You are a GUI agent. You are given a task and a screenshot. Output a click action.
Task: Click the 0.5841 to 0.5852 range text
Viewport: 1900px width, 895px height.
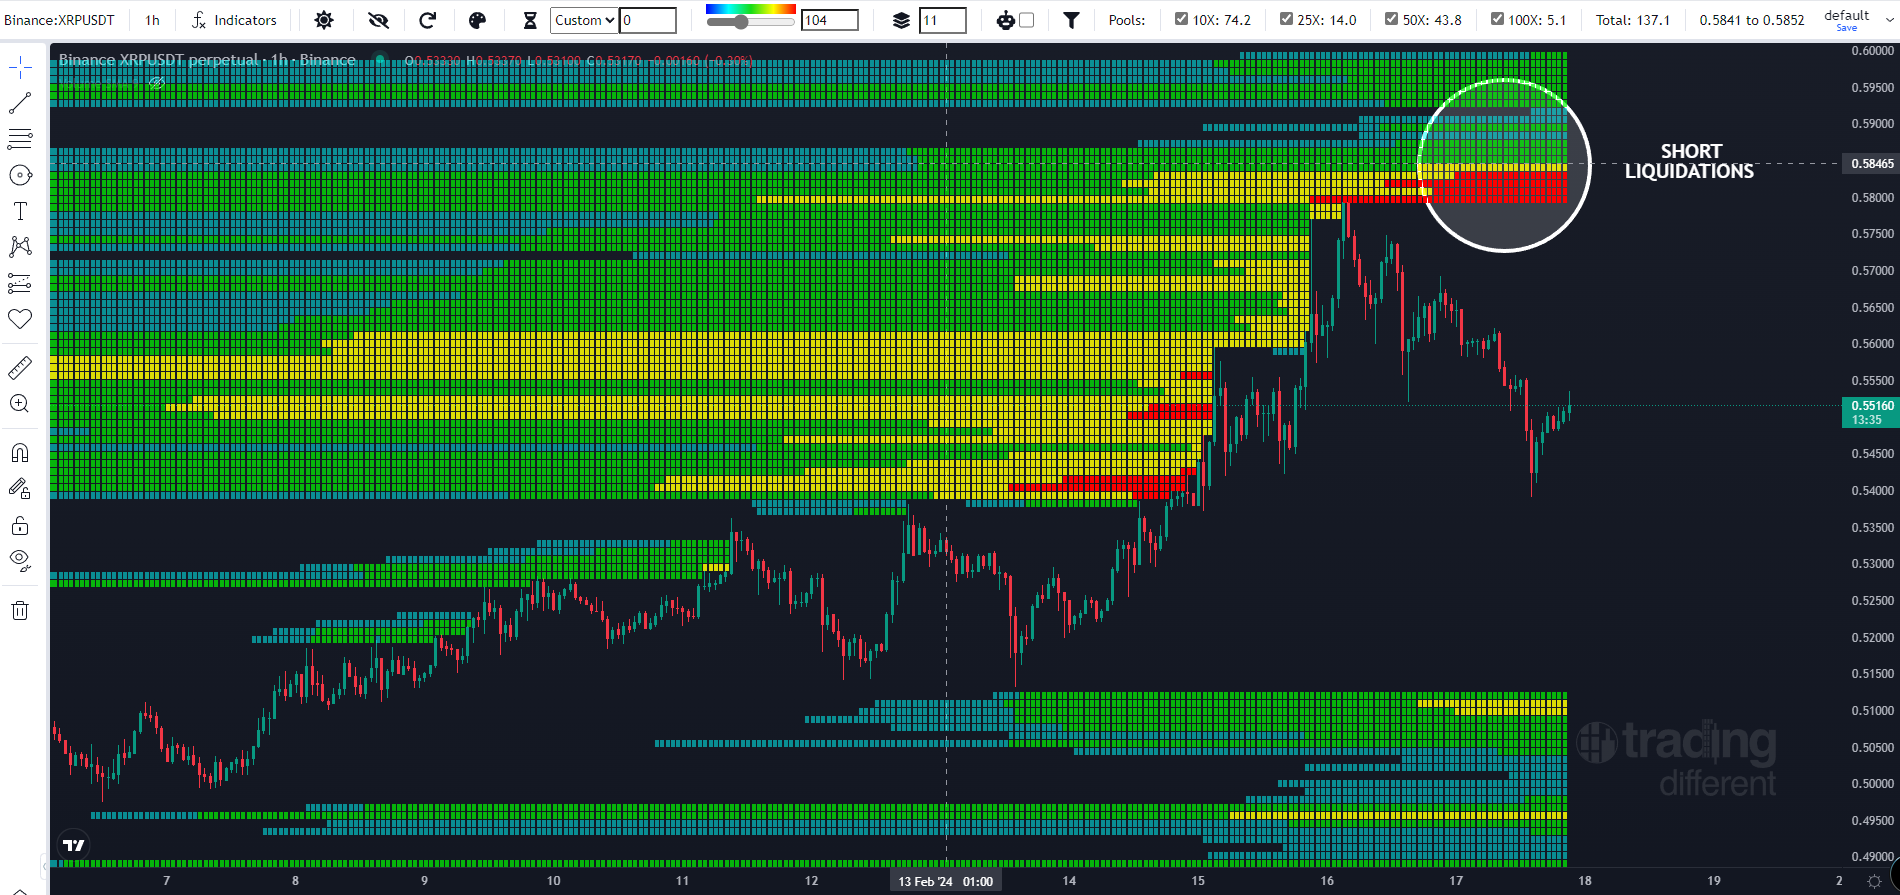point(1752,20)
